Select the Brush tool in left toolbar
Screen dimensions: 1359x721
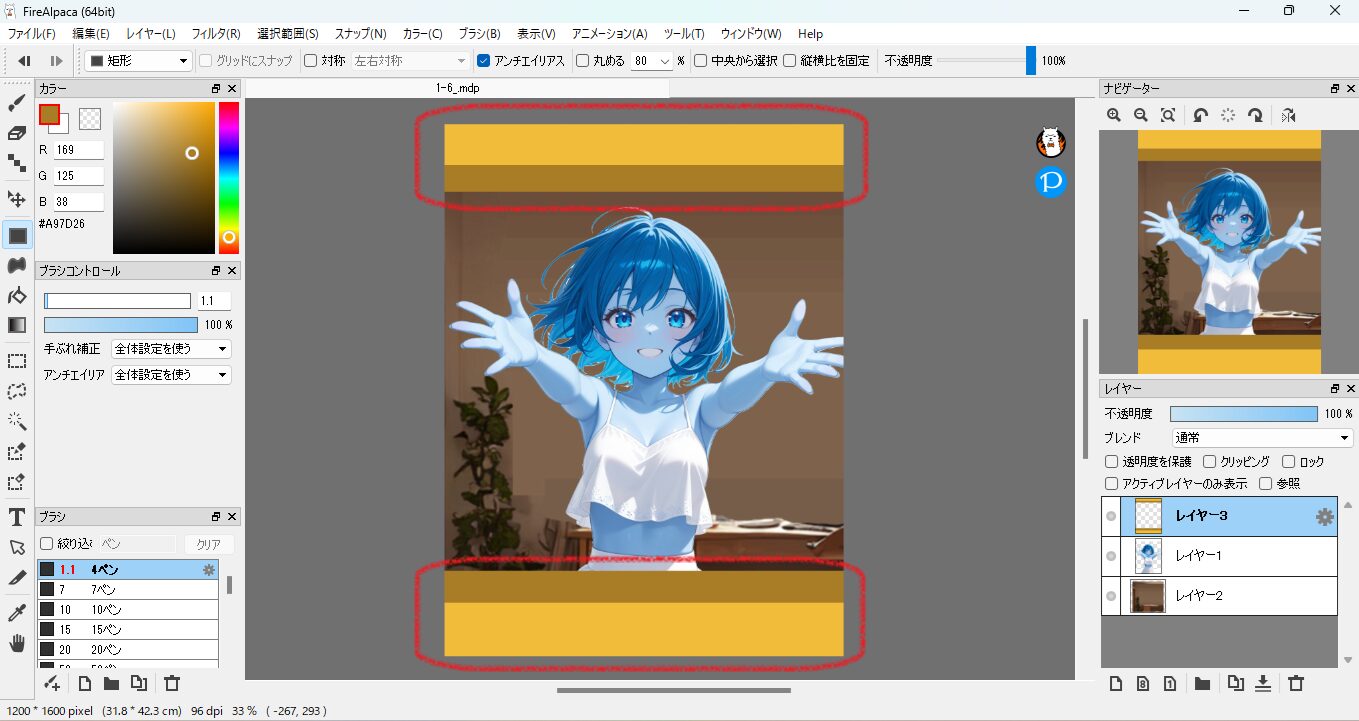[x=17, y=103]
